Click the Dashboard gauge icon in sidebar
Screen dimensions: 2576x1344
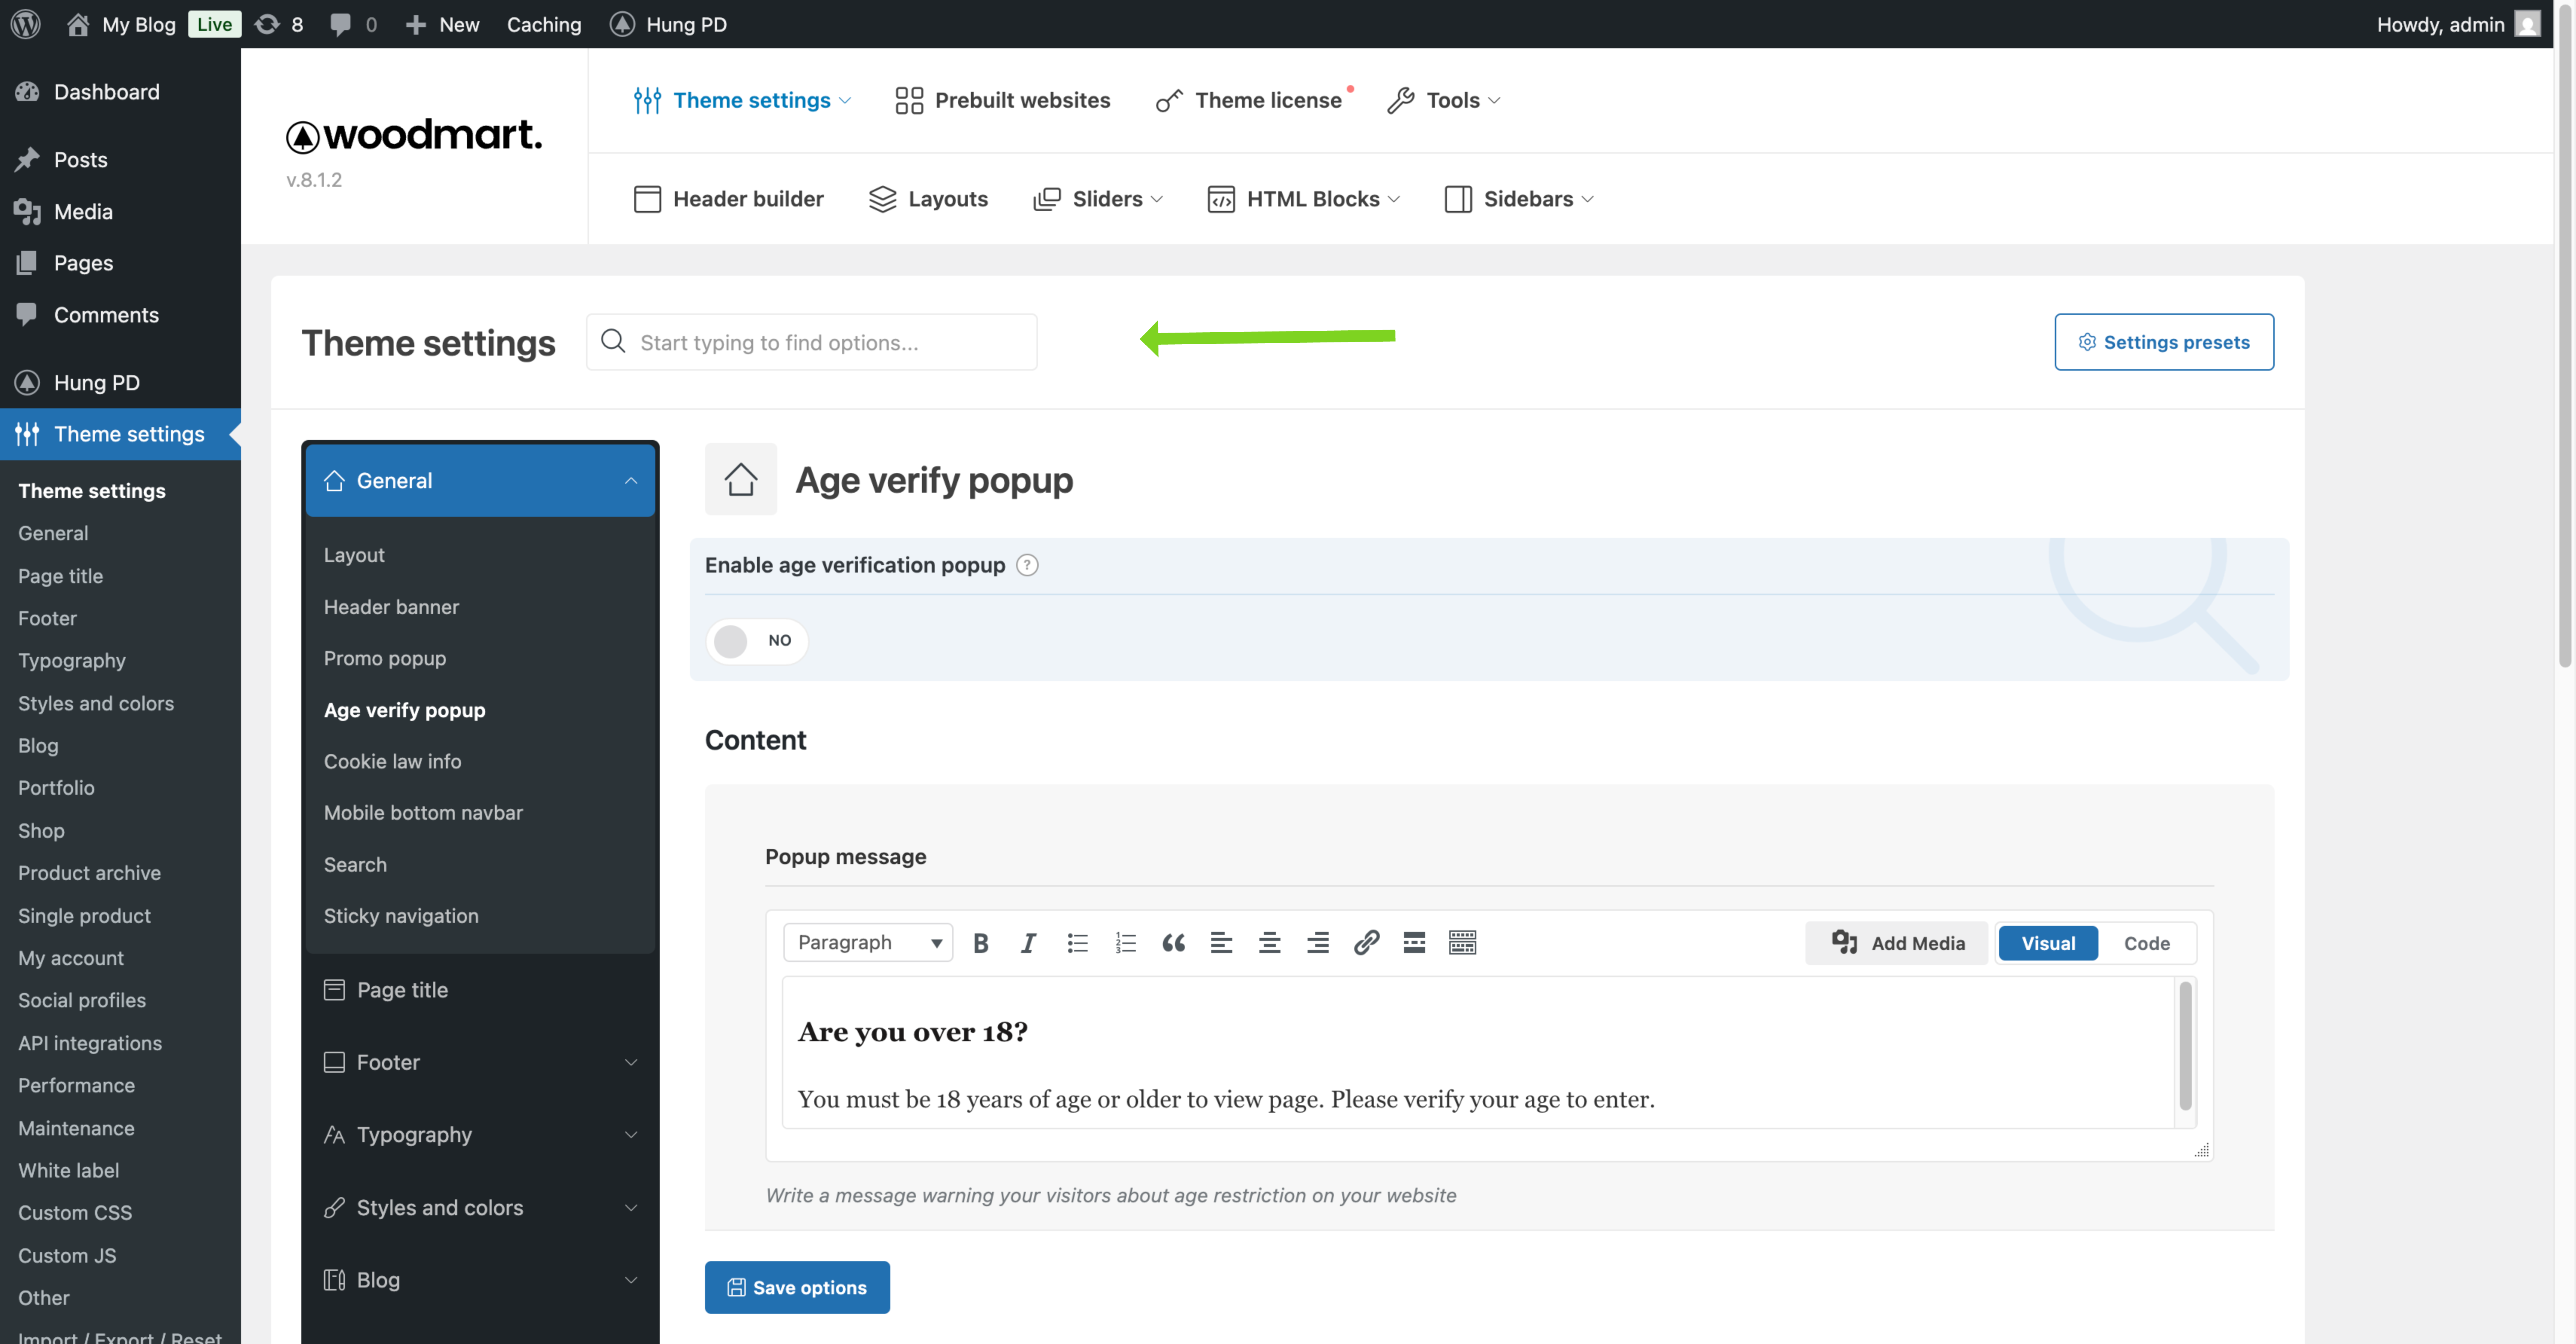[x=27, y=92]
